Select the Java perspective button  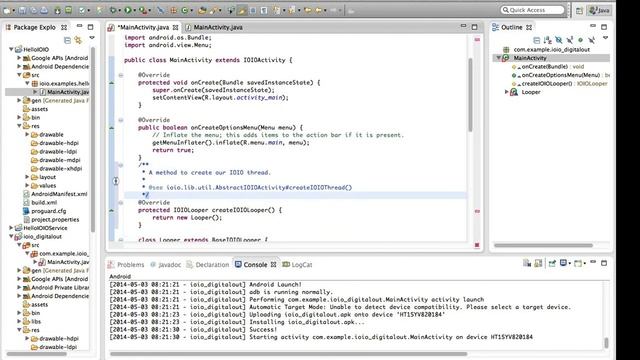599,10
